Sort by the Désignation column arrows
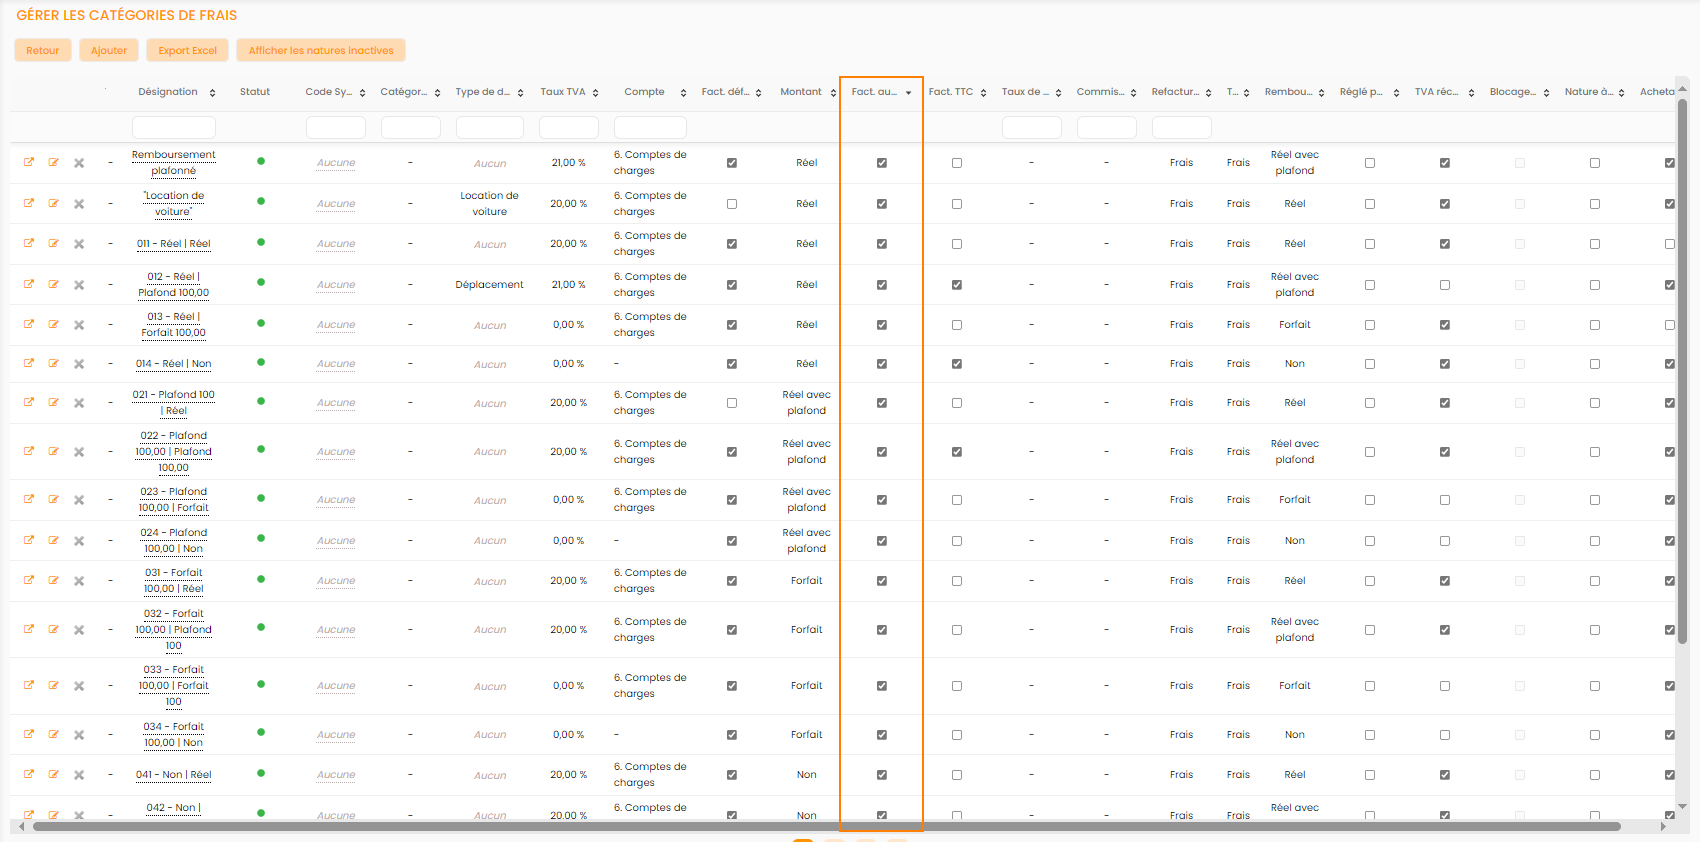The height and width of the screenshot is (842, 1700). 212,93
